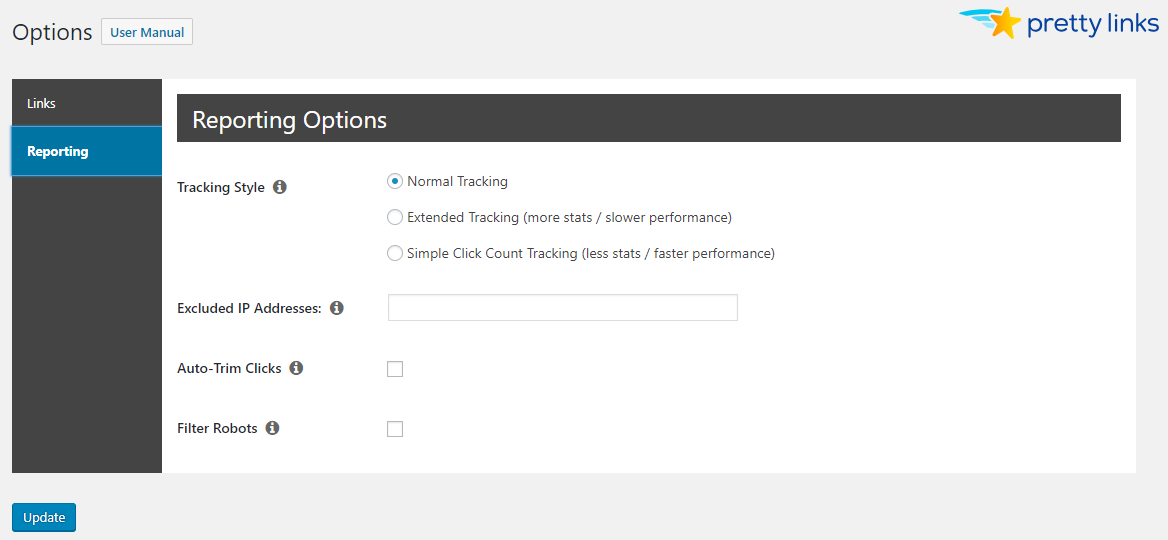Image resolution: width=1168 pixels, height=540 pixels.
Task: Select the Normal Tracking radio button
Action: [395, 181]
